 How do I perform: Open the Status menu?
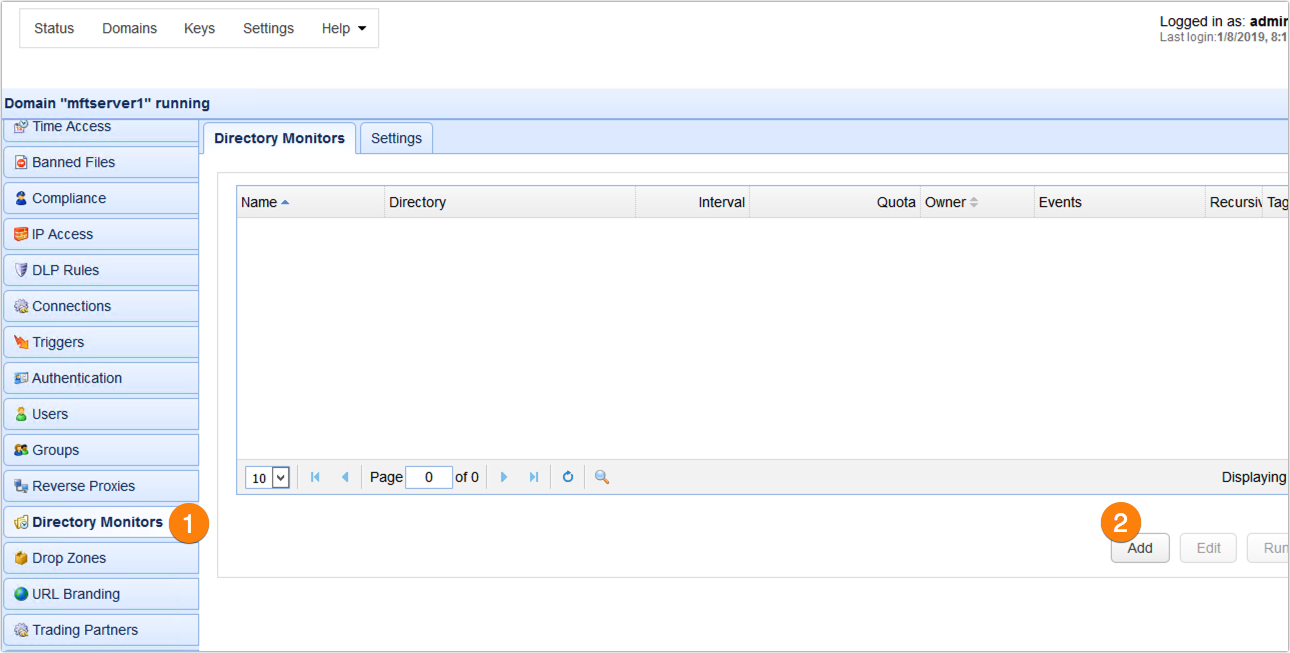click(x=54, y=28)
